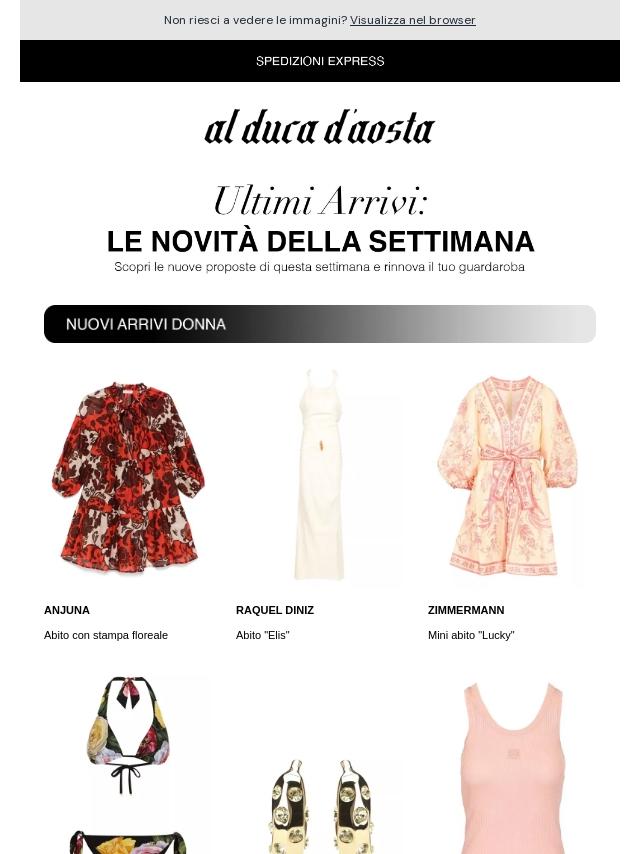View the red floral Anjuna dress image
Image resolution: width=640 pixels, height=854 pixels.
127,477
